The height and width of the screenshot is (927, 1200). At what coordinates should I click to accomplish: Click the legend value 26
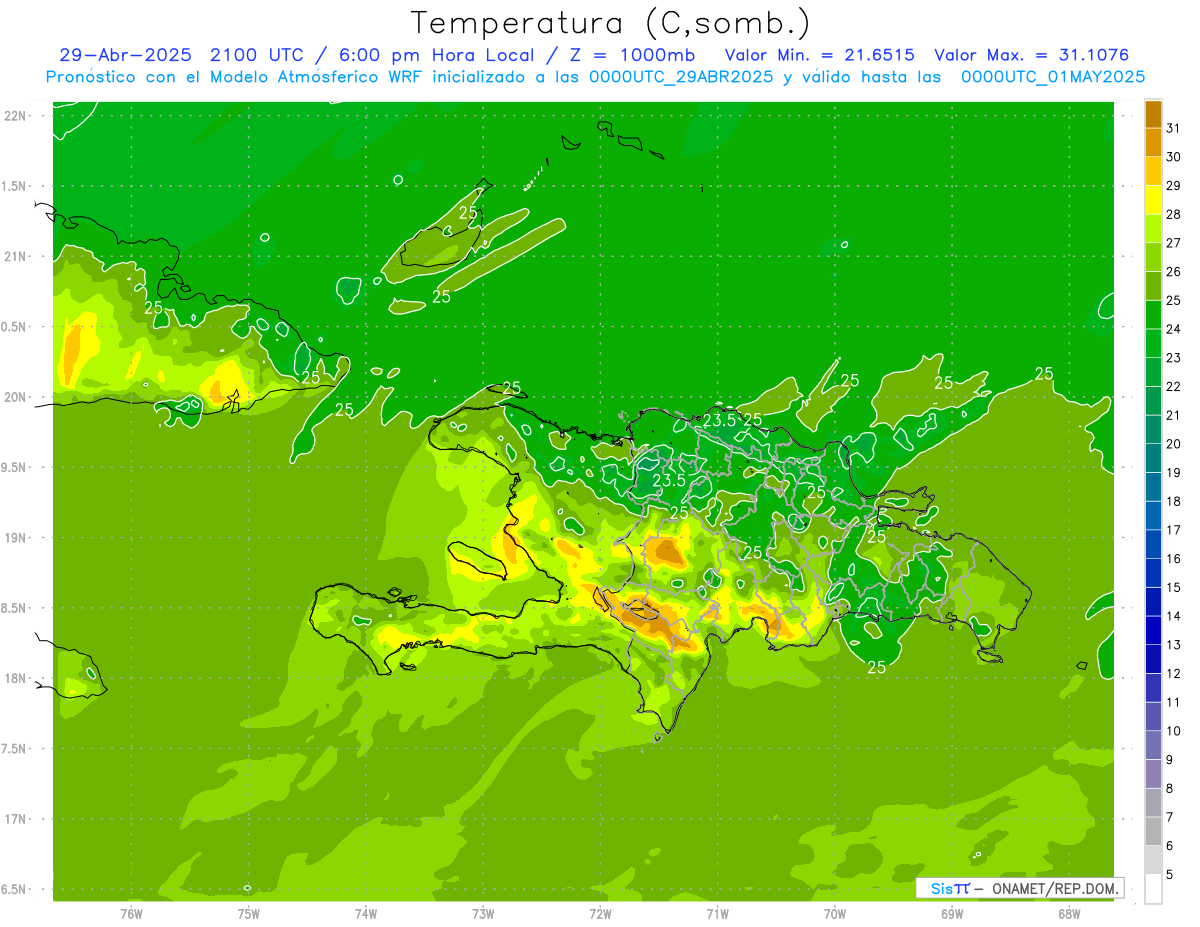[1173, 271]
